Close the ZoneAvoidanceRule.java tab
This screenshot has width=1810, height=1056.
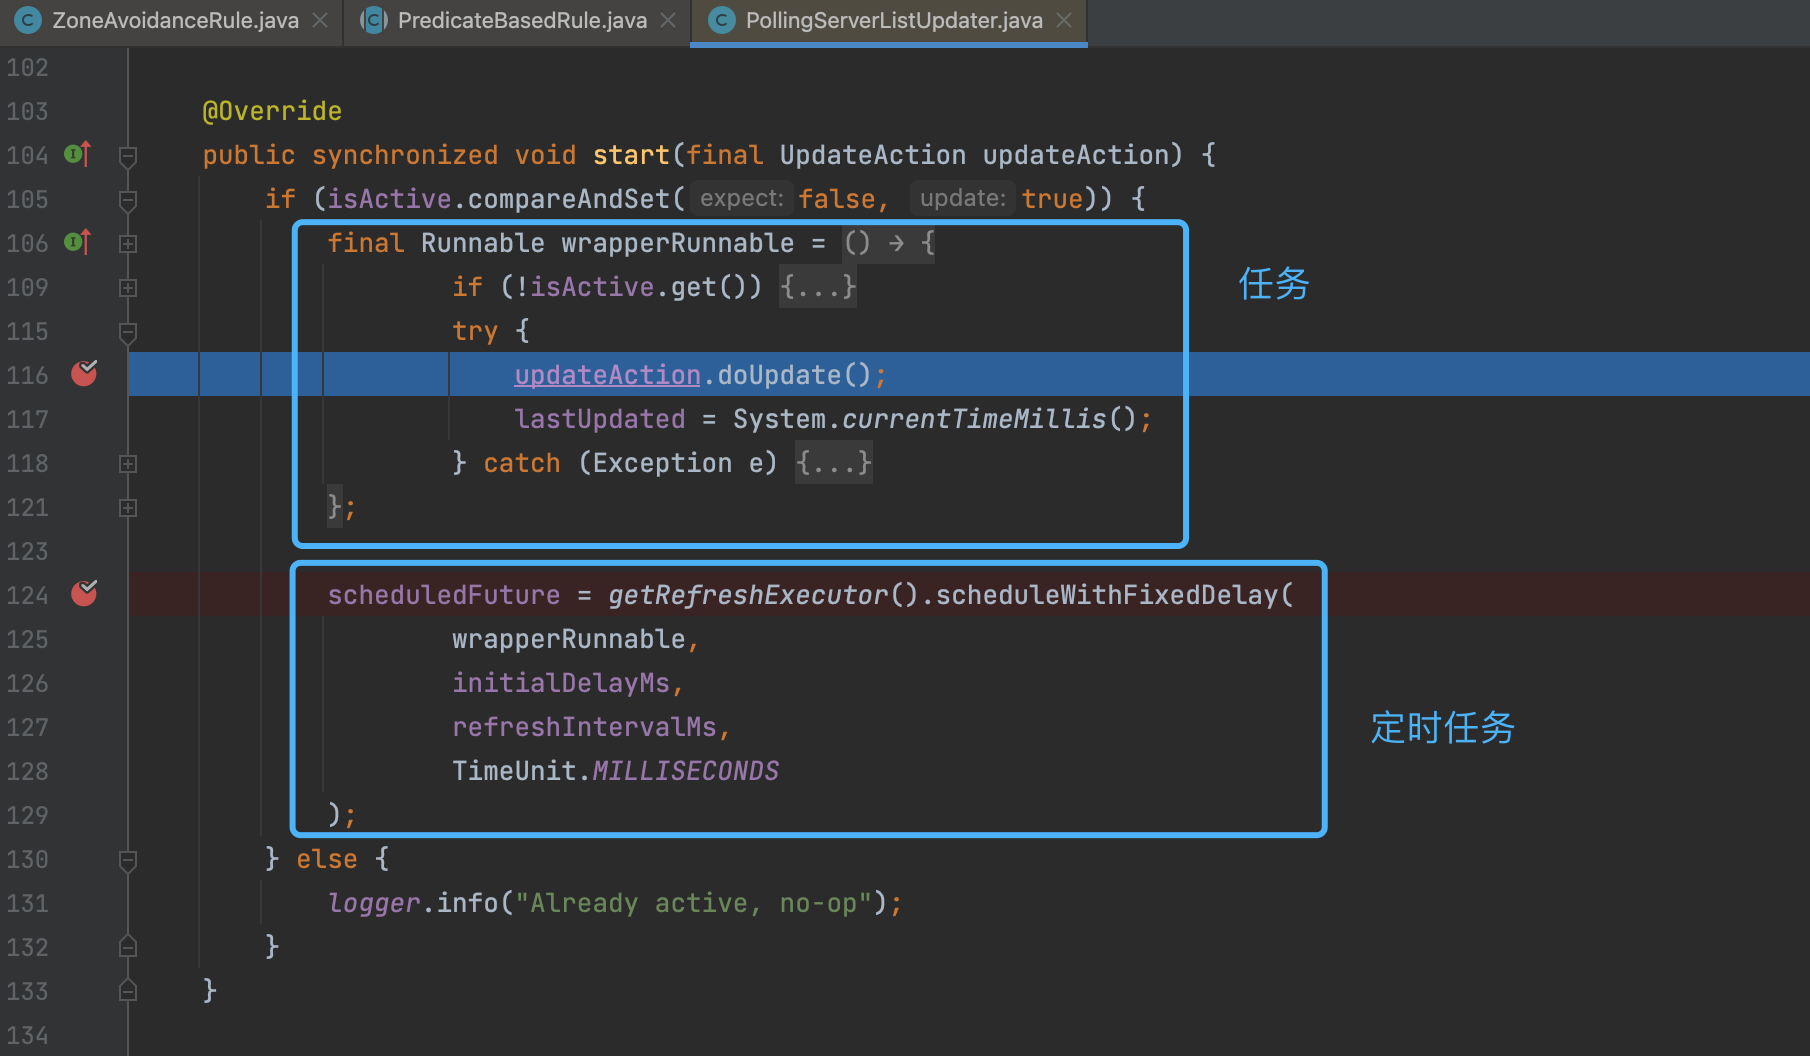(320, 20)
